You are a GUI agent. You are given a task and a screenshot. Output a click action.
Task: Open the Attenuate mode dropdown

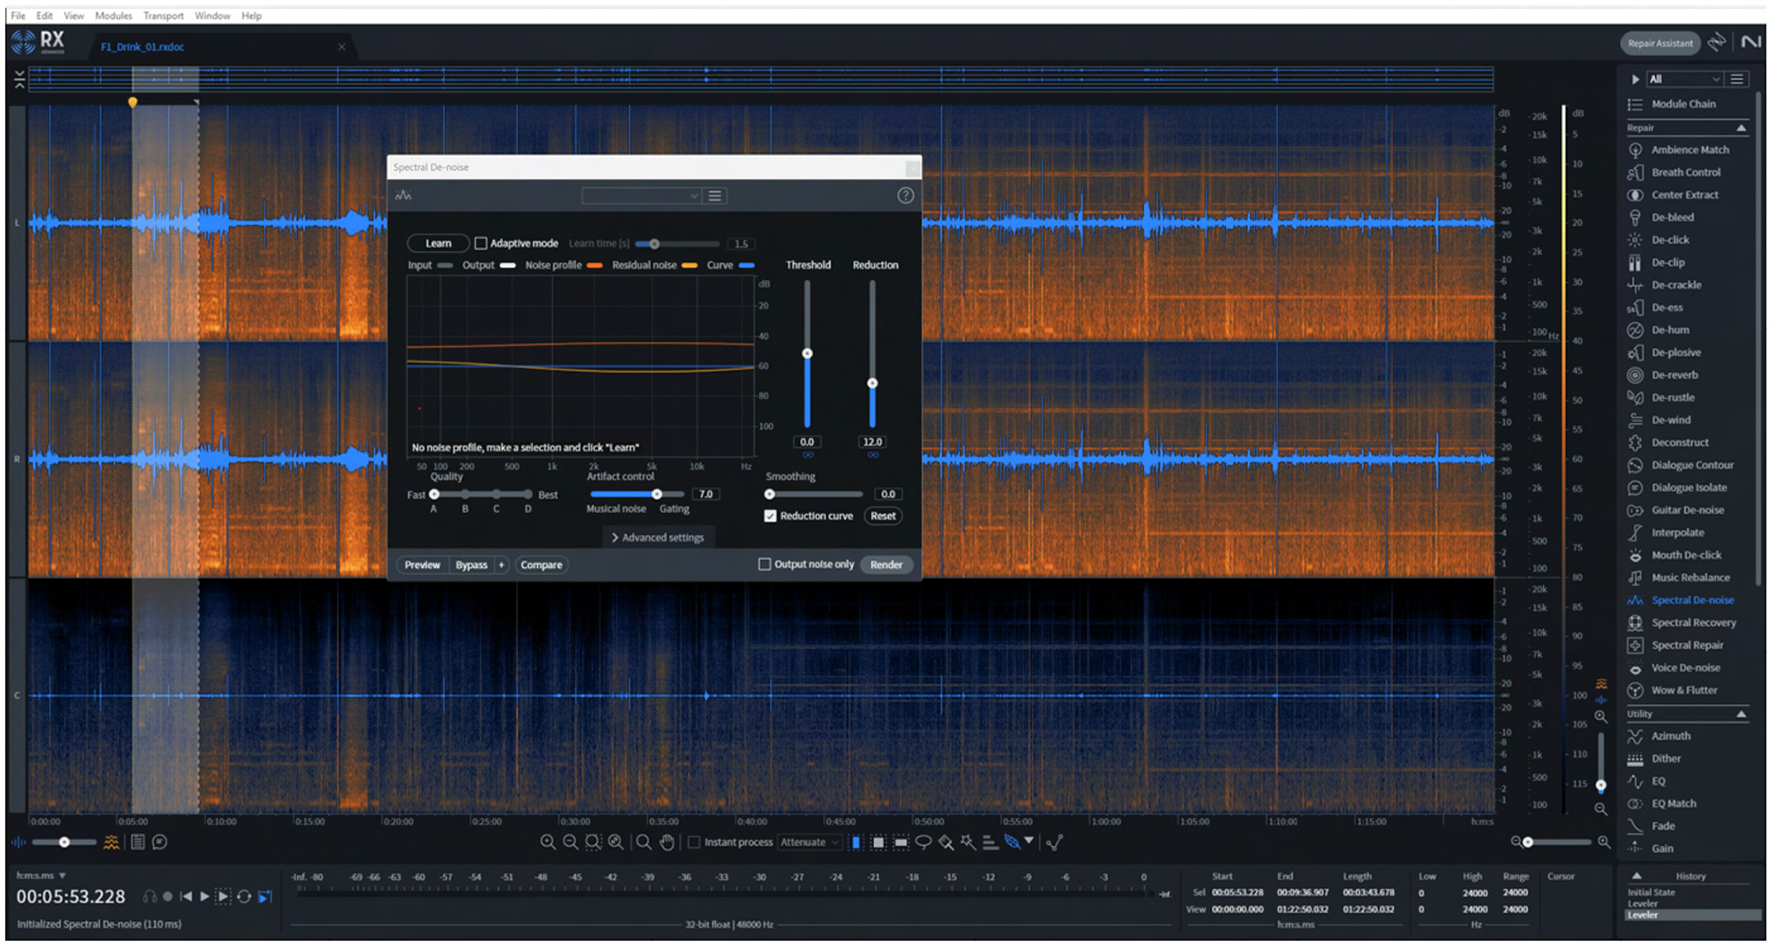click(x=810, y=842)
